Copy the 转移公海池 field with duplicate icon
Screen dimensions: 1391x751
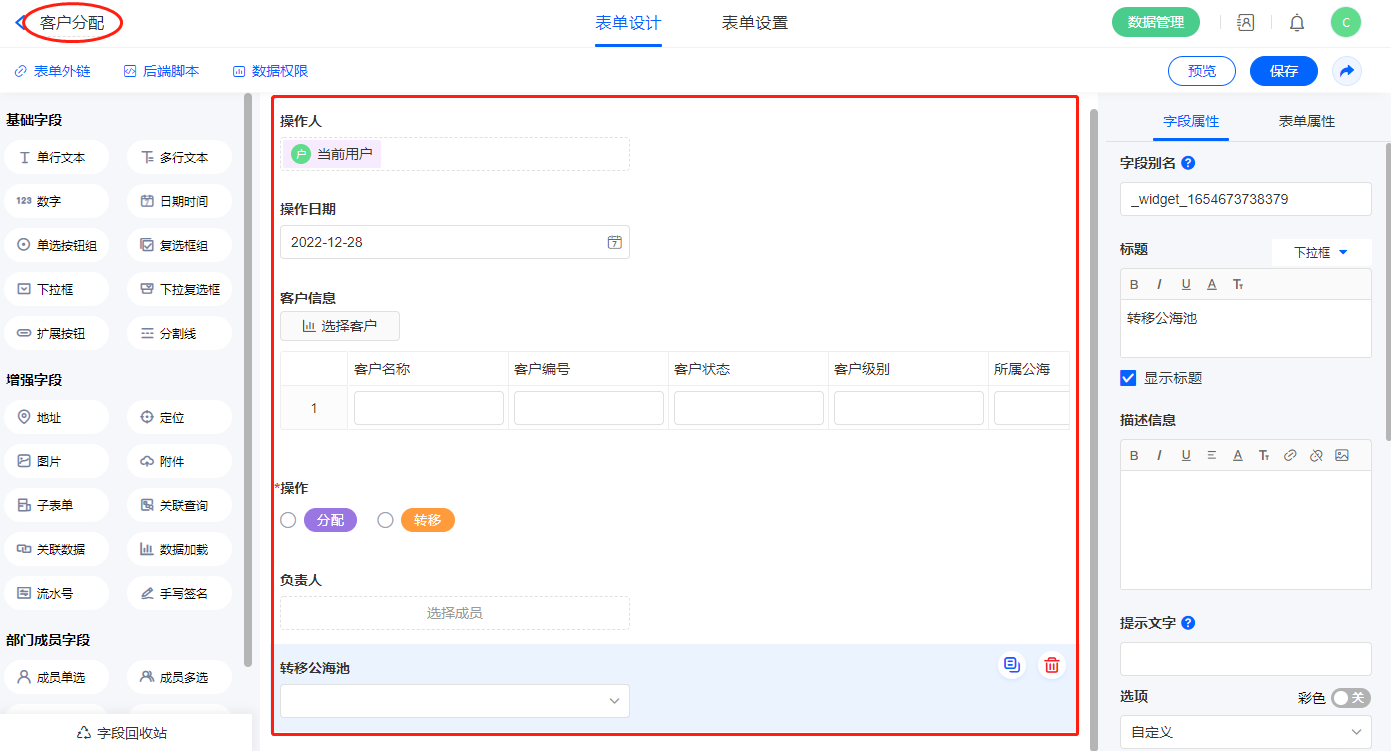pyautogui.click(x=1012, y=665)
